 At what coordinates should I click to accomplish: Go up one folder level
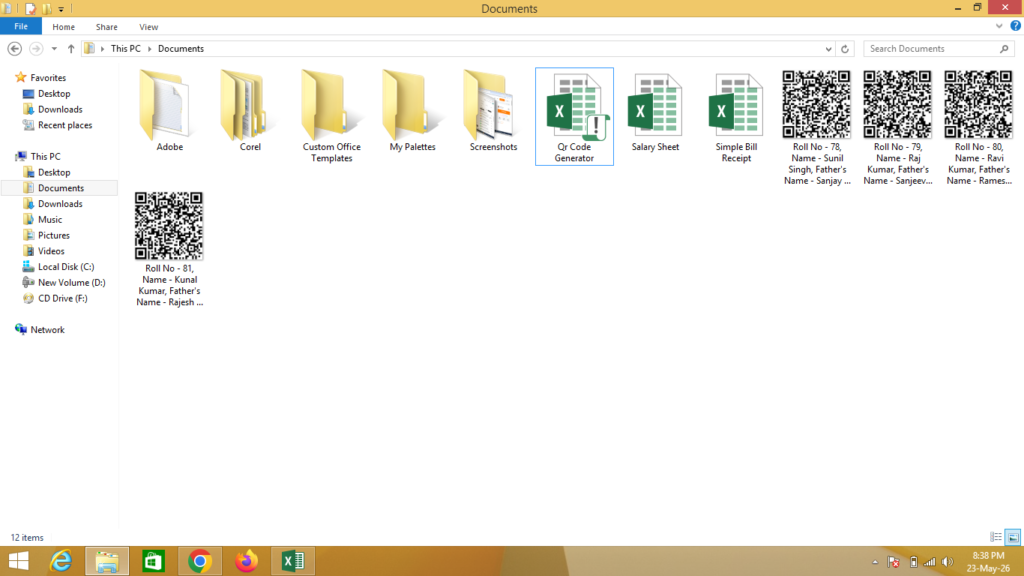[71, 49]
